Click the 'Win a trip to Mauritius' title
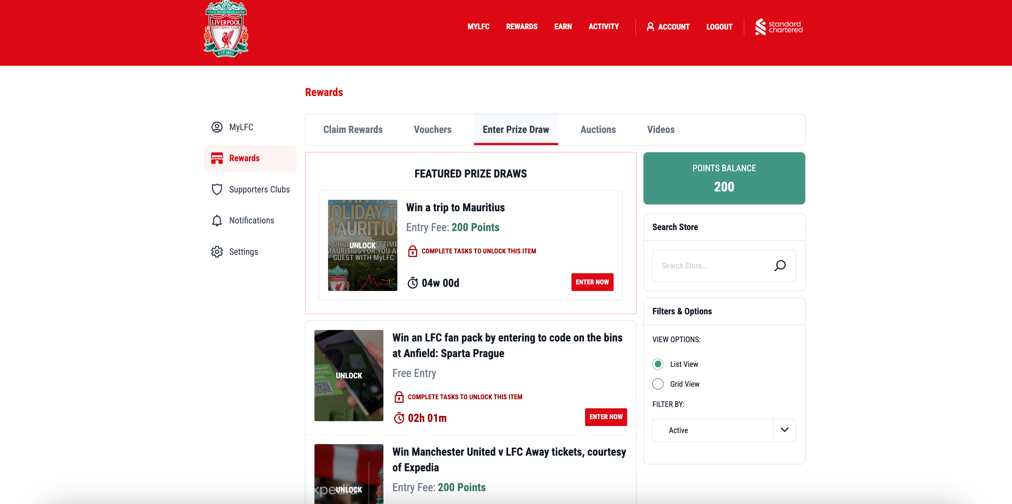1012x504 pixels. pyautogui.click(x=455, y=208)
